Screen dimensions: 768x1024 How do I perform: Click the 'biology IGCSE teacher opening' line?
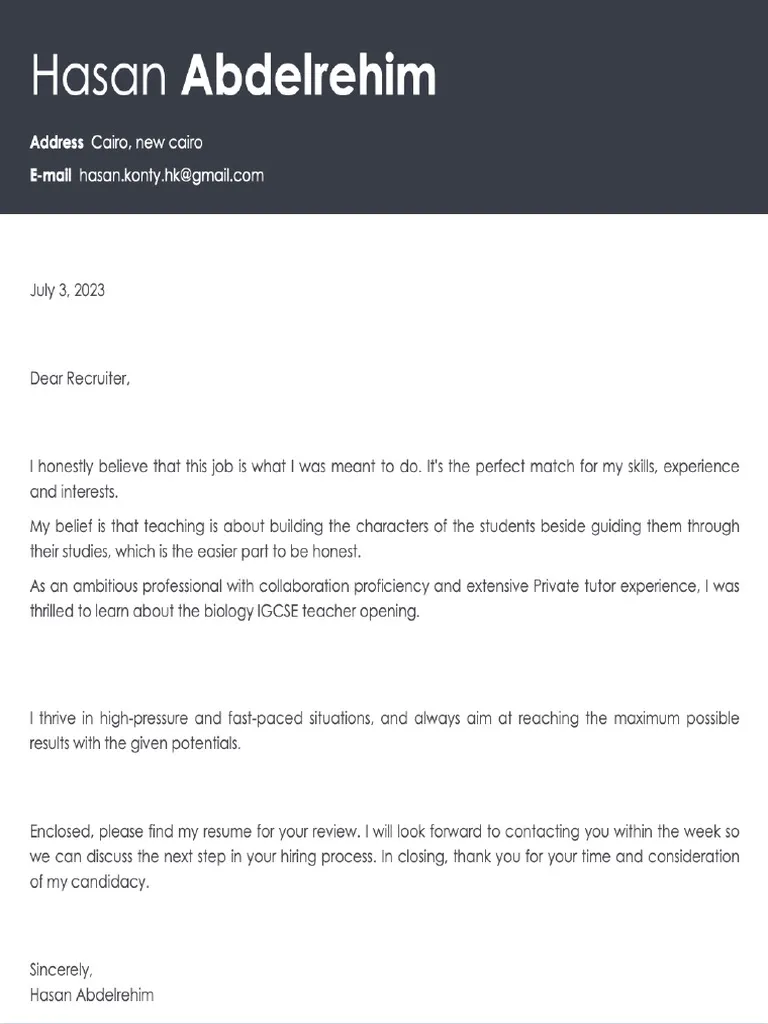point(225,611)
